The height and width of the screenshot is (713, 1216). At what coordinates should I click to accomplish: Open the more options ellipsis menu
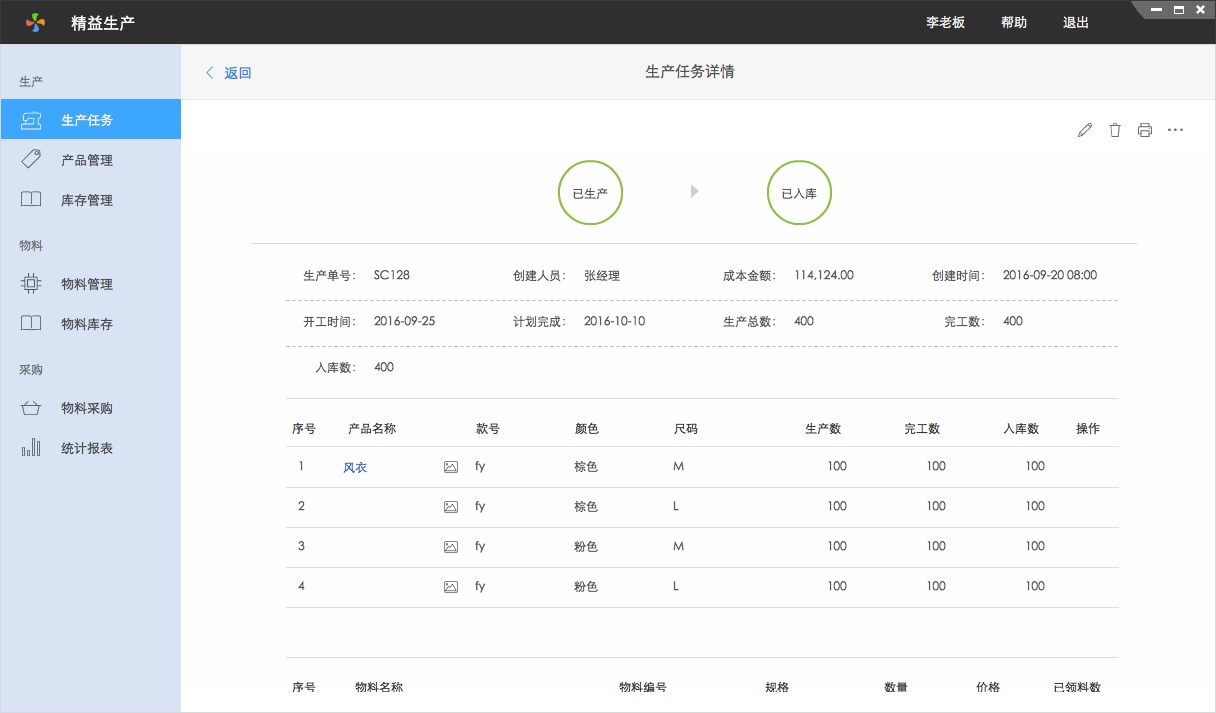(1175, 129)
